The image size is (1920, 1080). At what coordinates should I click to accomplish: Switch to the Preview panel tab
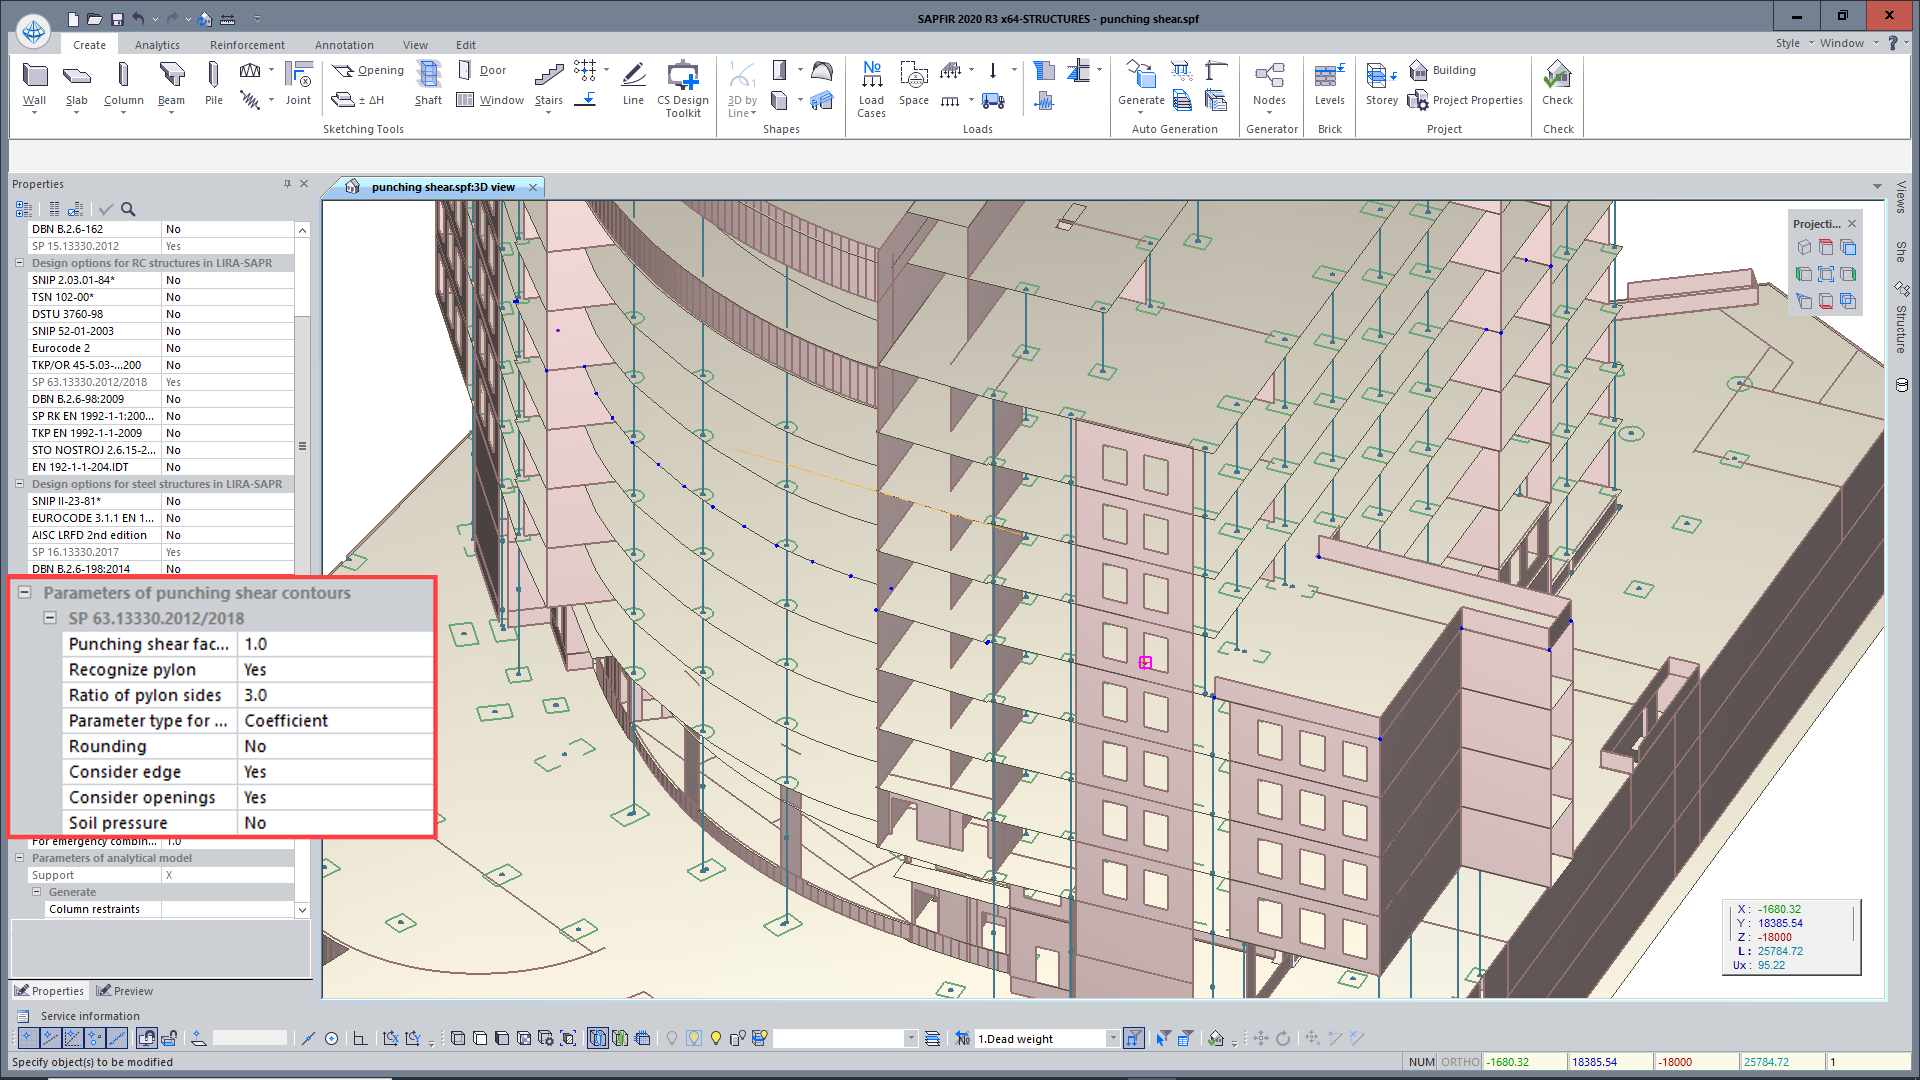coord(125,991)
